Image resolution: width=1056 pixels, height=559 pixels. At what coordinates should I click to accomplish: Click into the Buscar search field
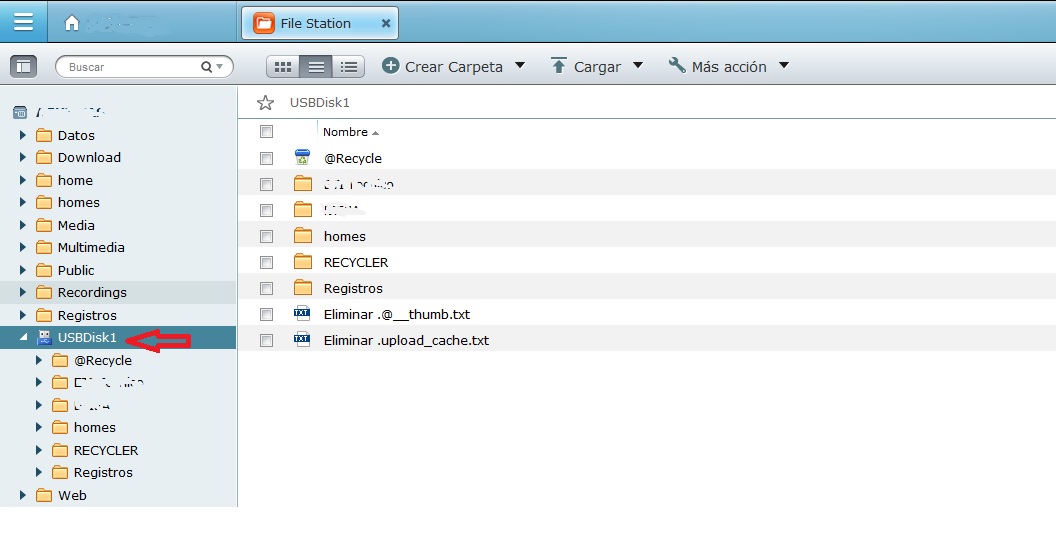click(x=130, y=67)
